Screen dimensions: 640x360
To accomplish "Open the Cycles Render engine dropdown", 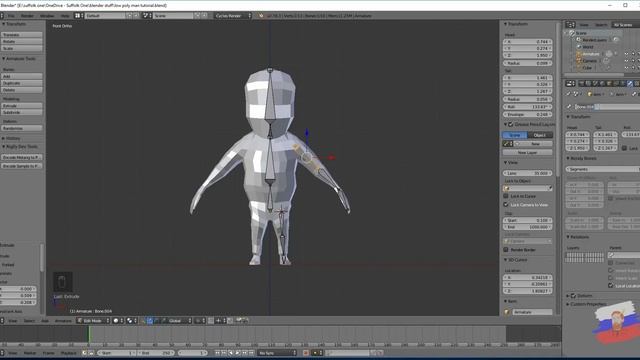I will [232, 16].
